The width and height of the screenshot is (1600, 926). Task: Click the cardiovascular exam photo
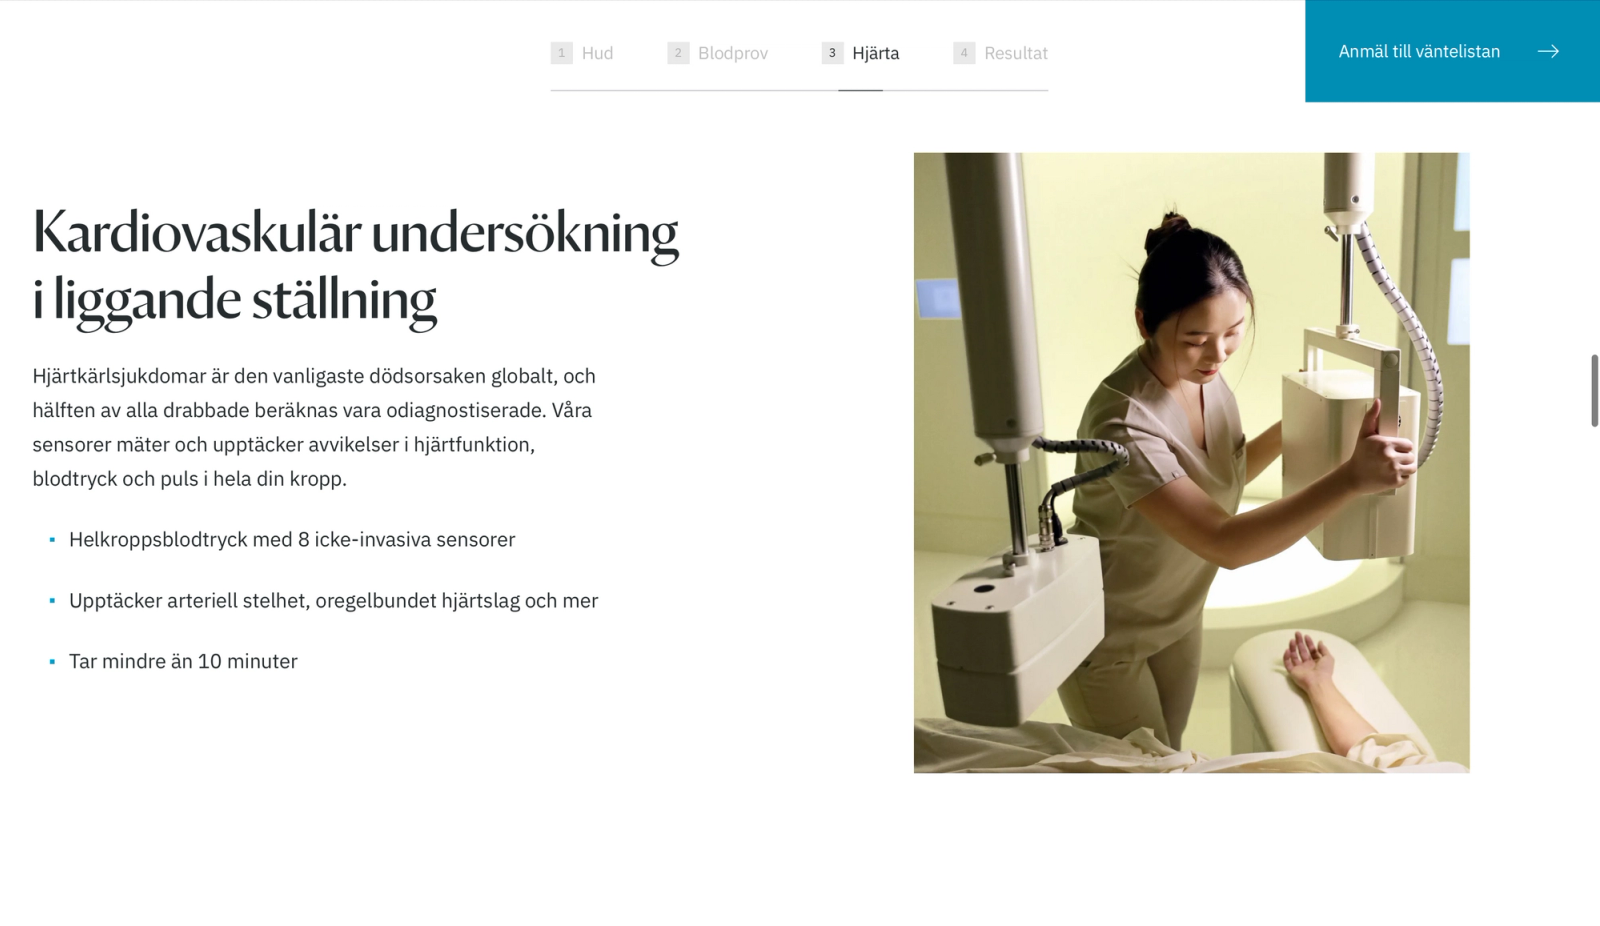(1192, 463)
